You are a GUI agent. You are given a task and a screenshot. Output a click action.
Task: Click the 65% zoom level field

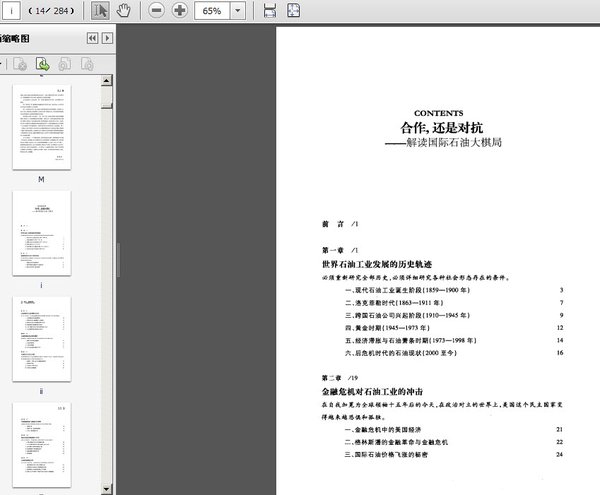[213, 11]
